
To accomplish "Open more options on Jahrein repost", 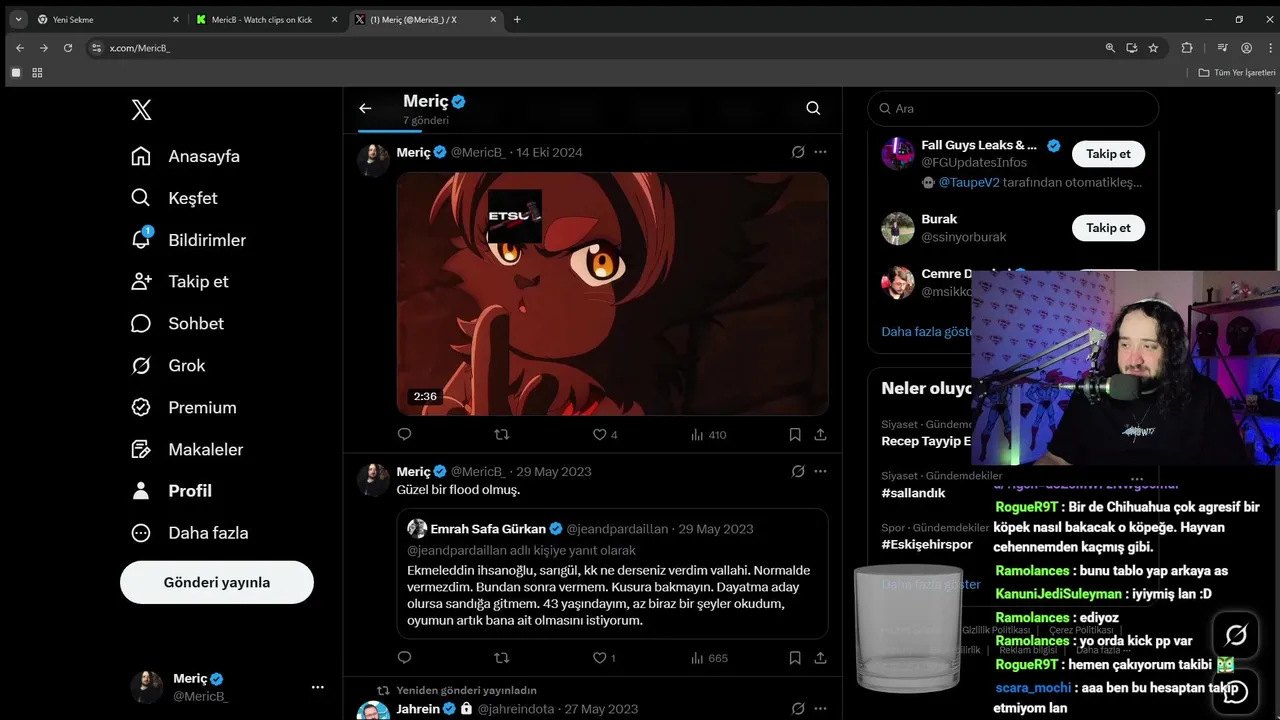I will pos(820,709).
